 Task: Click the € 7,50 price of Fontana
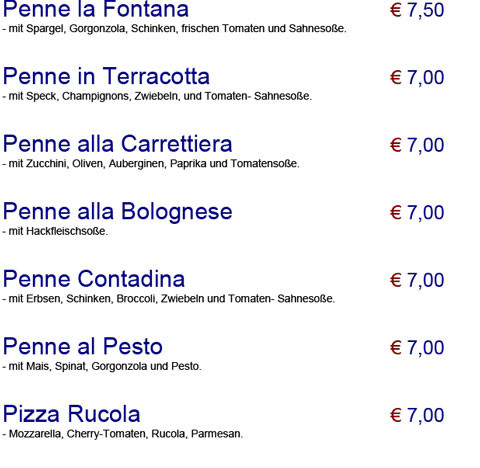(417, 10)
